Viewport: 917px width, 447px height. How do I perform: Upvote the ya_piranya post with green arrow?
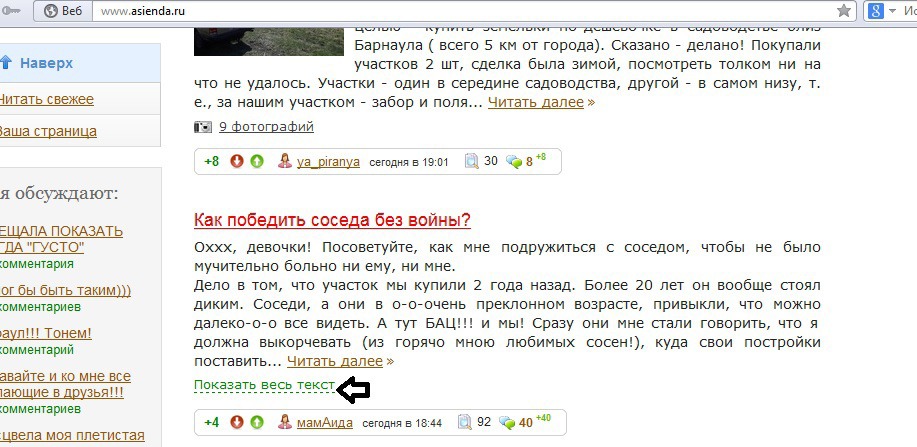(257, 161)
